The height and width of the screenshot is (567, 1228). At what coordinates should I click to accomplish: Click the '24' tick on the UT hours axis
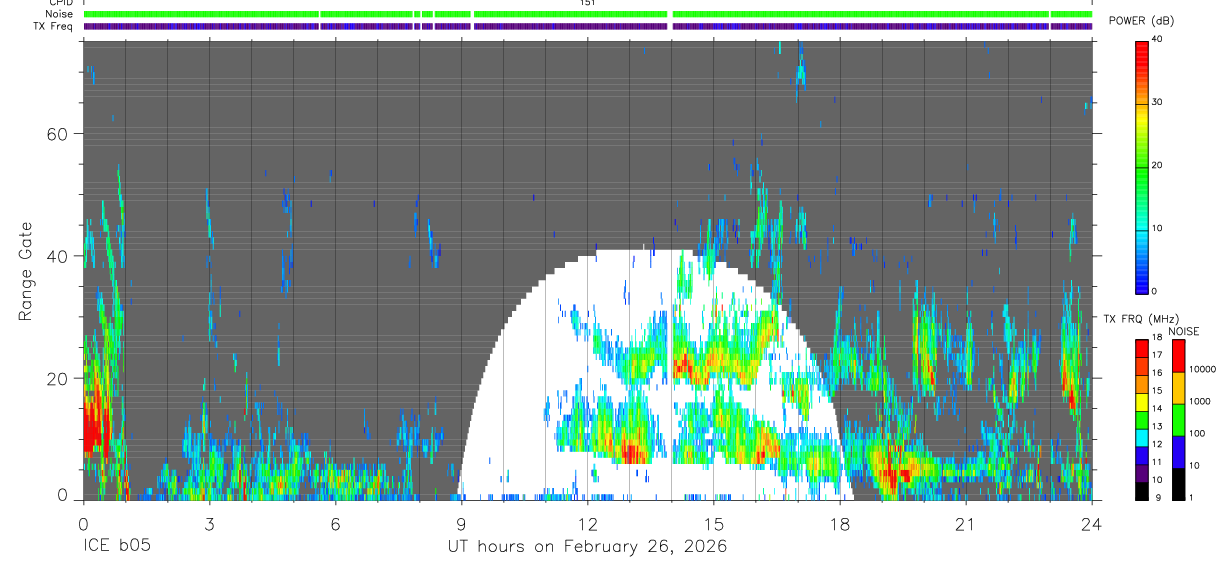(x=1091, y=525)
